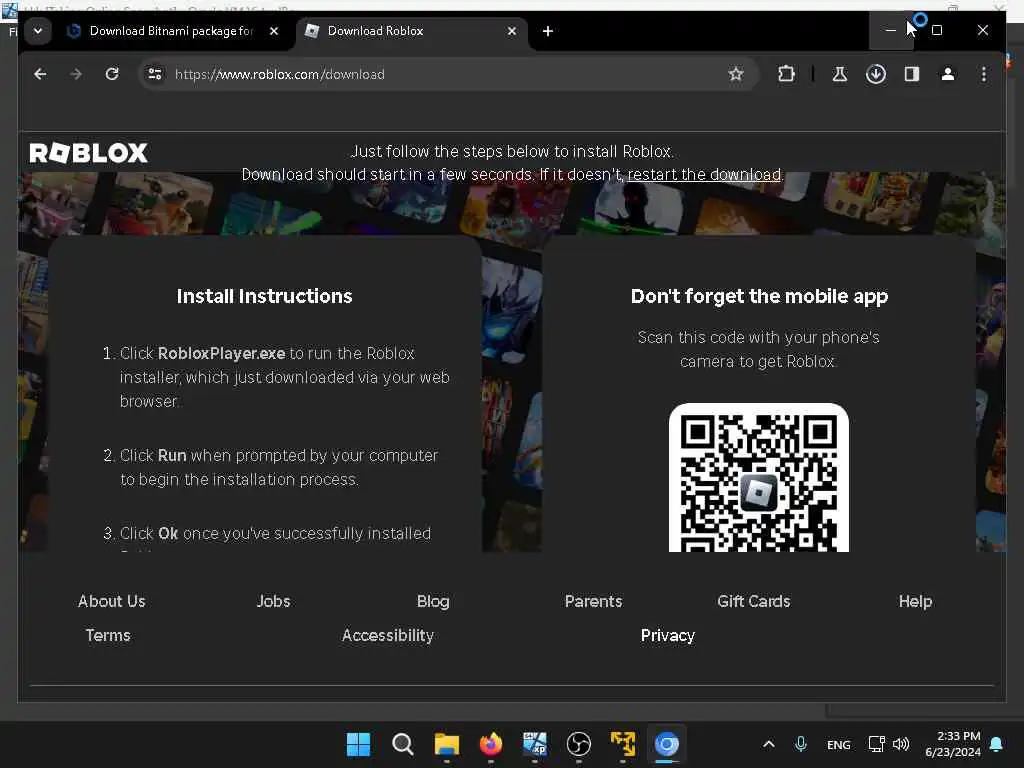Go back to the previous page

coord(40,74)
